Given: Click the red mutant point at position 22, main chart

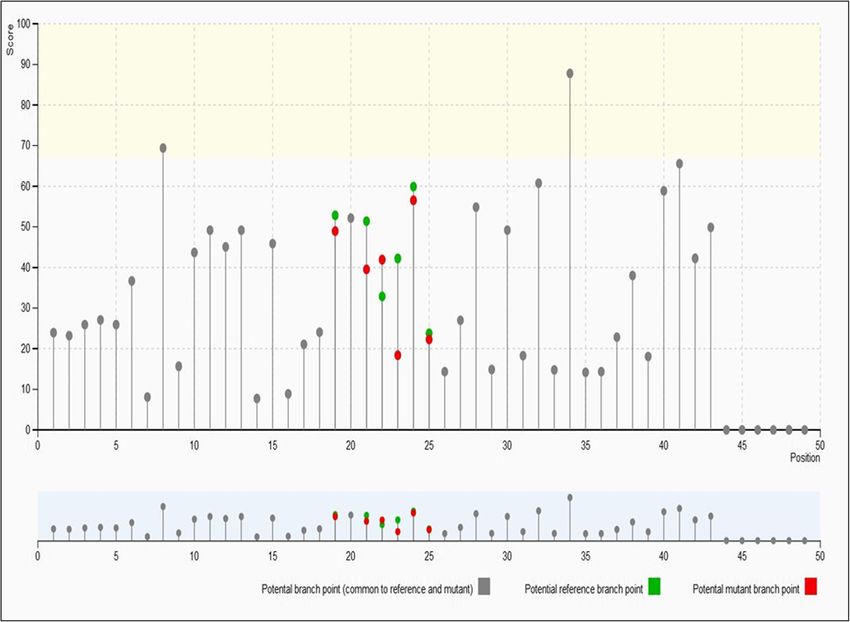Looking at the screenshot, I should click(x=382, y=260).
